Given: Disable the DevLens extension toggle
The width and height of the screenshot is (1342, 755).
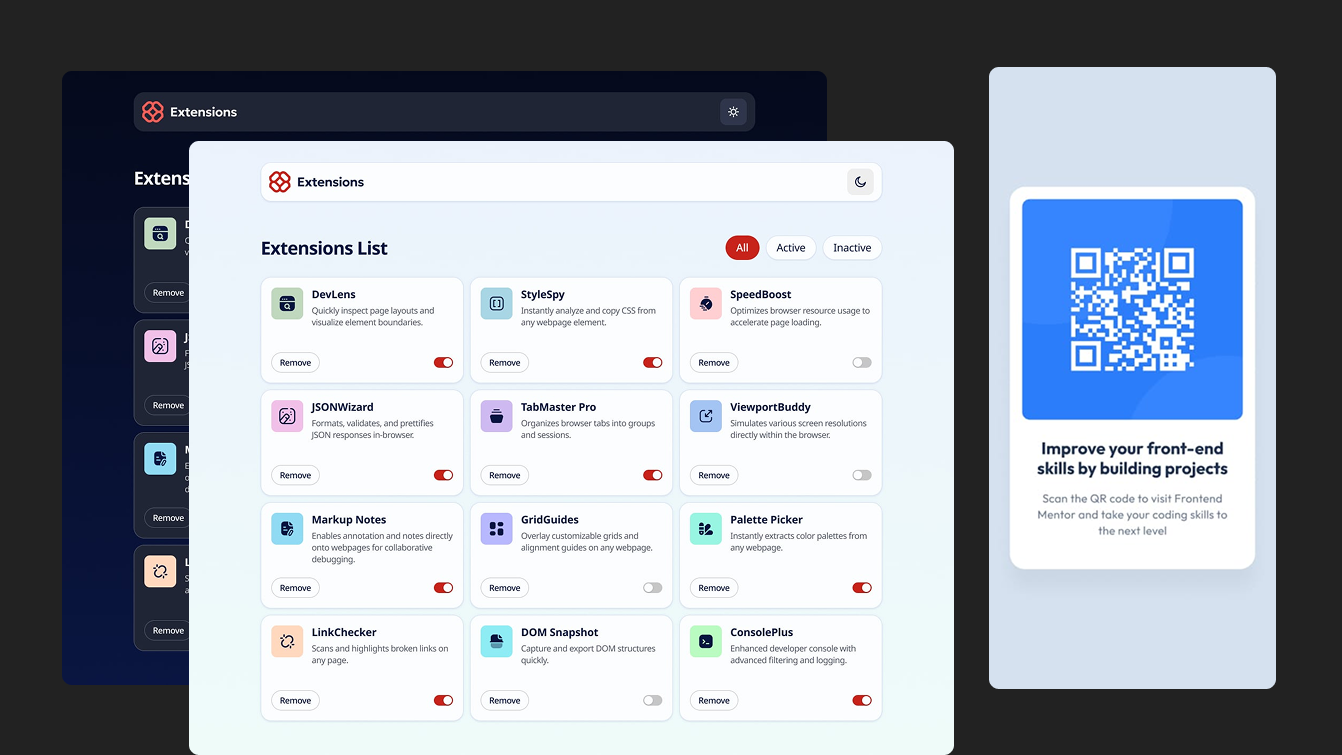Looking at the screenshot, I should [443, 363].
